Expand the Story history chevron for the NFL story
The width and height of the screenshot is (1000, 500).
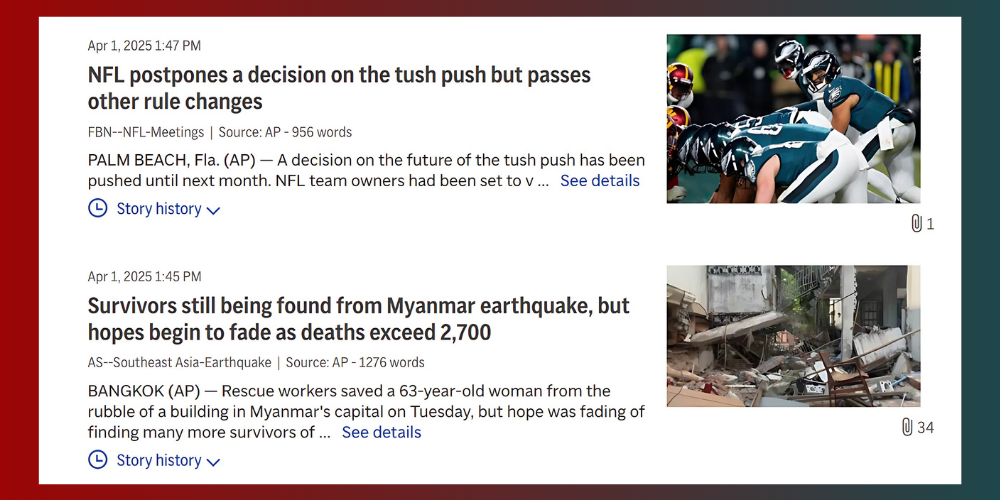(213, 210)
